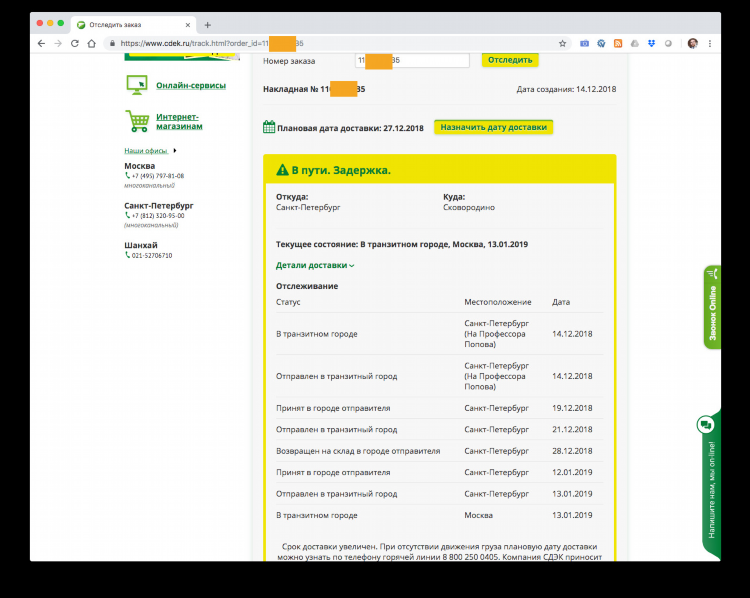Focus the browser address bar
This screenshot has height=598, width=750.
point(335,44)
